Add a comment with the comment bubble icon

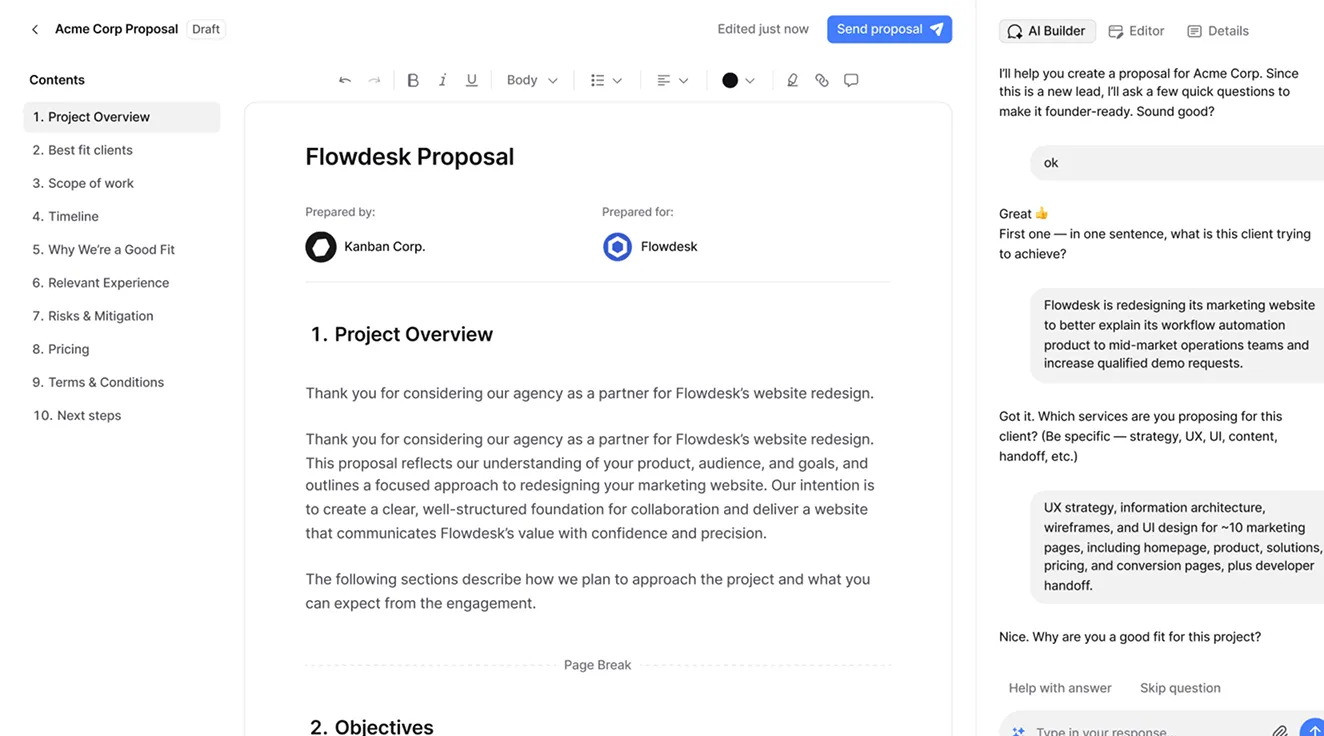[851, 79]
